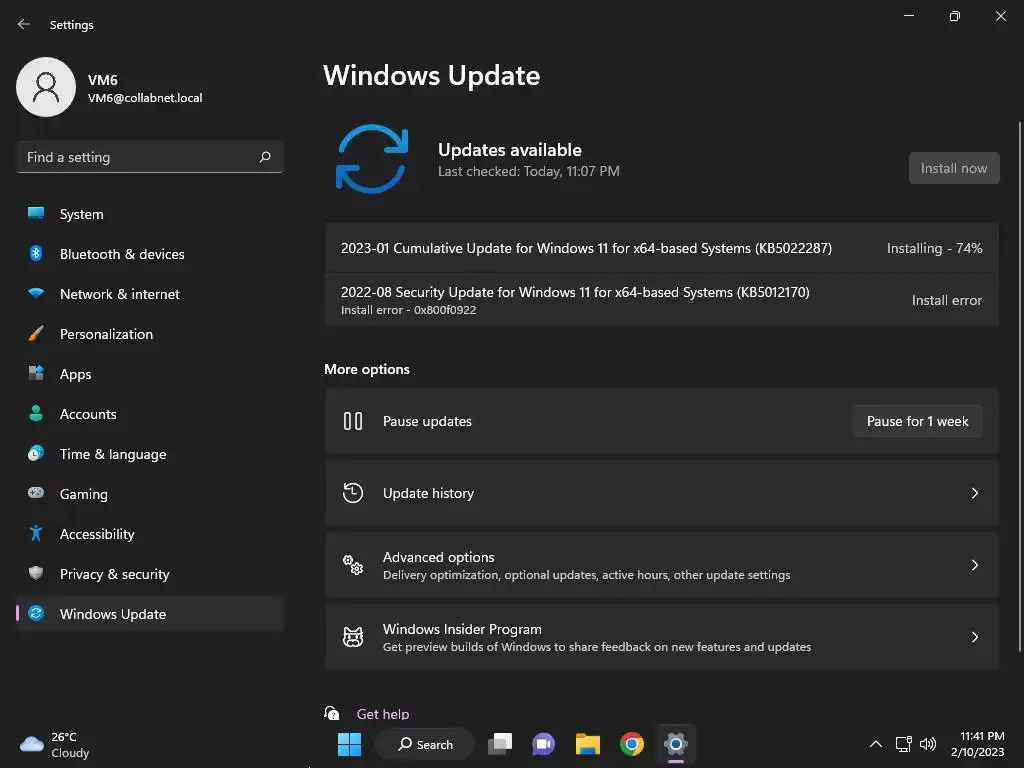This screenshot has width=1024, height=768.
Task: Click the KB5022287 cumulative update entry
Action: (662, 248)
